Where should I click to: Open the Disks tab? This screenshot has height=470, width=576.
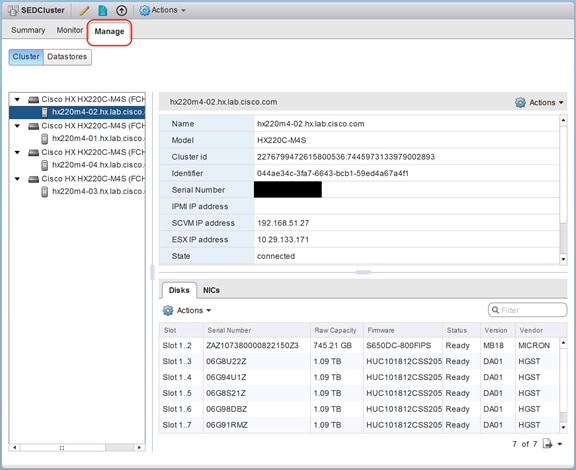[179, 290]
